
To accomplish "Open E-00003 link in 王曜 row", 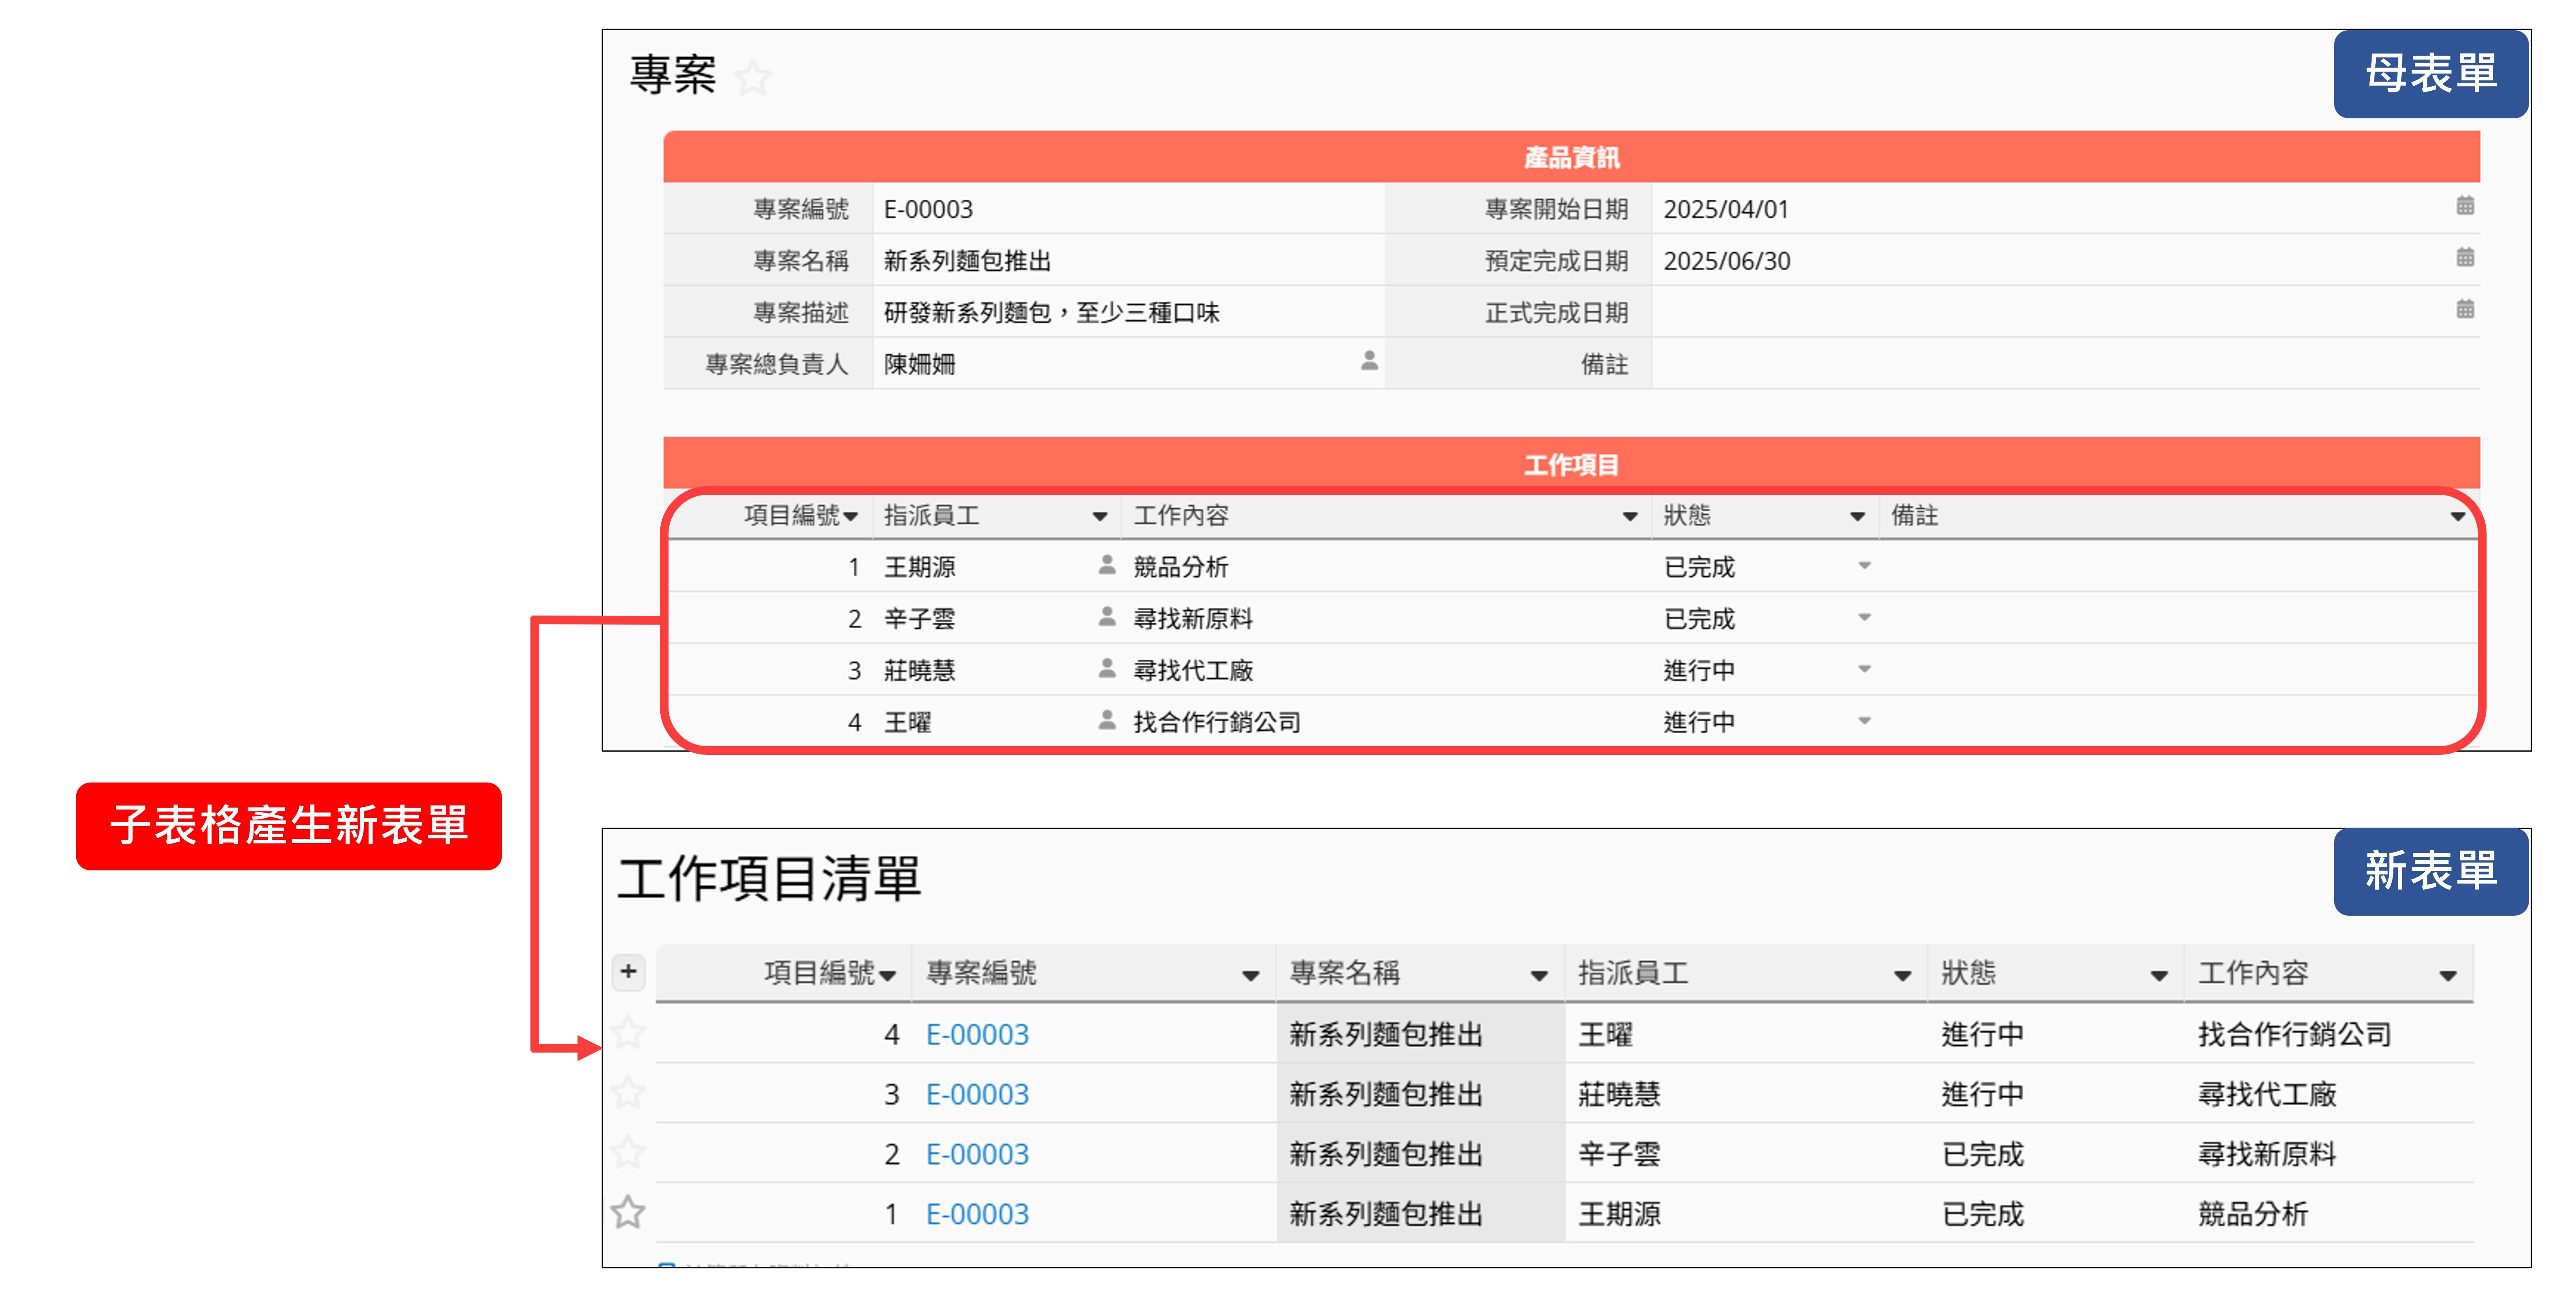I will (x=977, y=1034).
